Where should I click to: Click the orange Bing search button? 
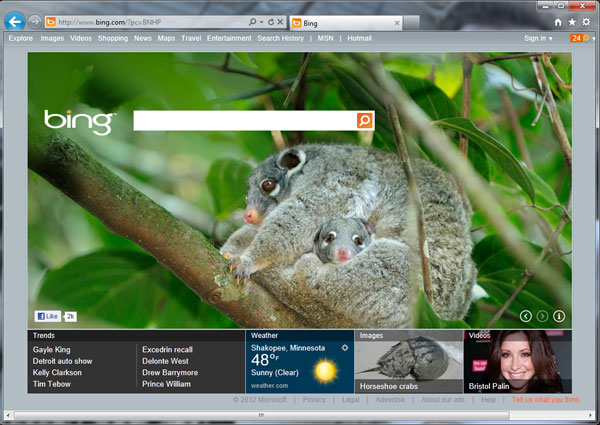(x=365, y=120)
